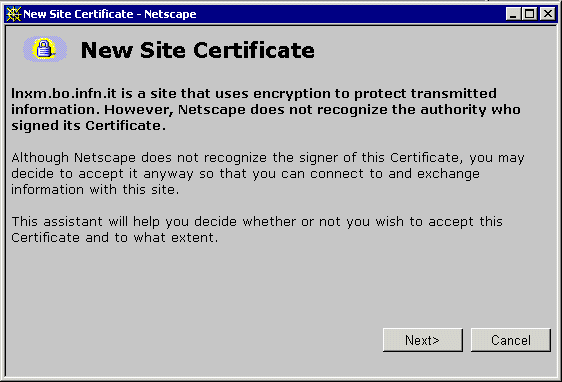Viewport: 562px width, 382px height.
Task: Click the Next> button
Action: pos(423,340)
